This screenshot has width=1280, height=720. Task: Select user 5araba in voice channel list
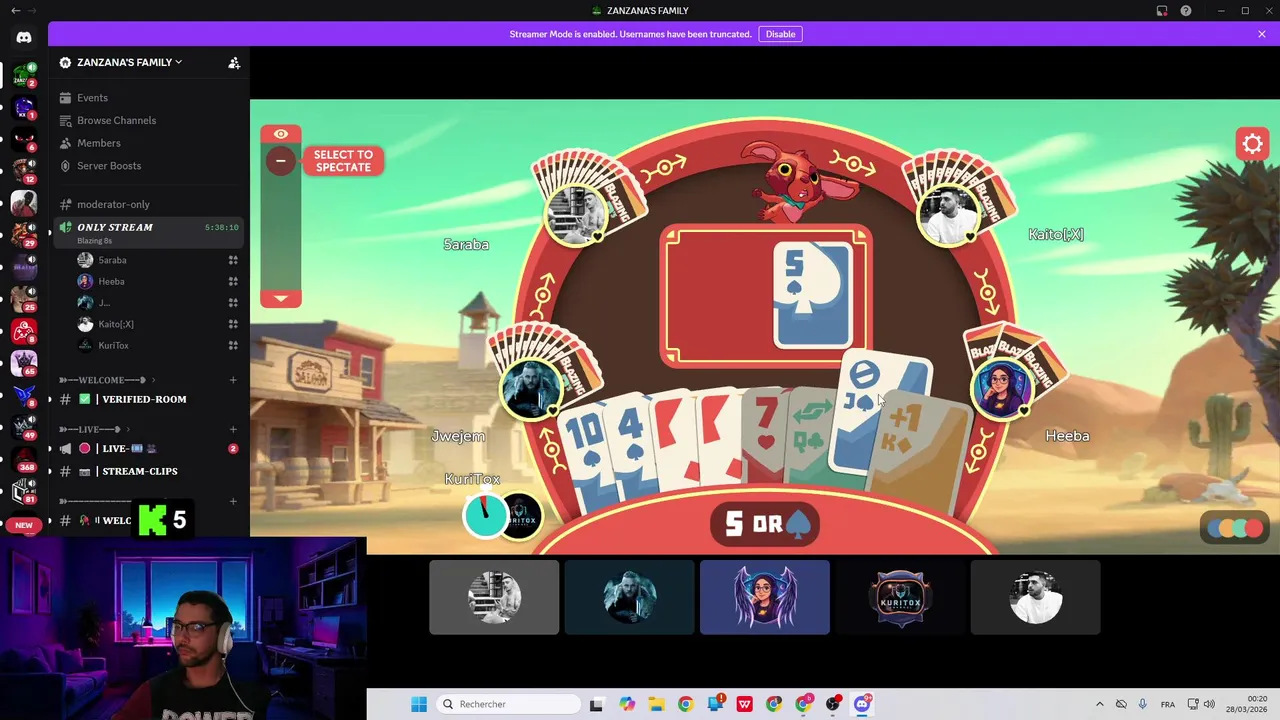112,260
